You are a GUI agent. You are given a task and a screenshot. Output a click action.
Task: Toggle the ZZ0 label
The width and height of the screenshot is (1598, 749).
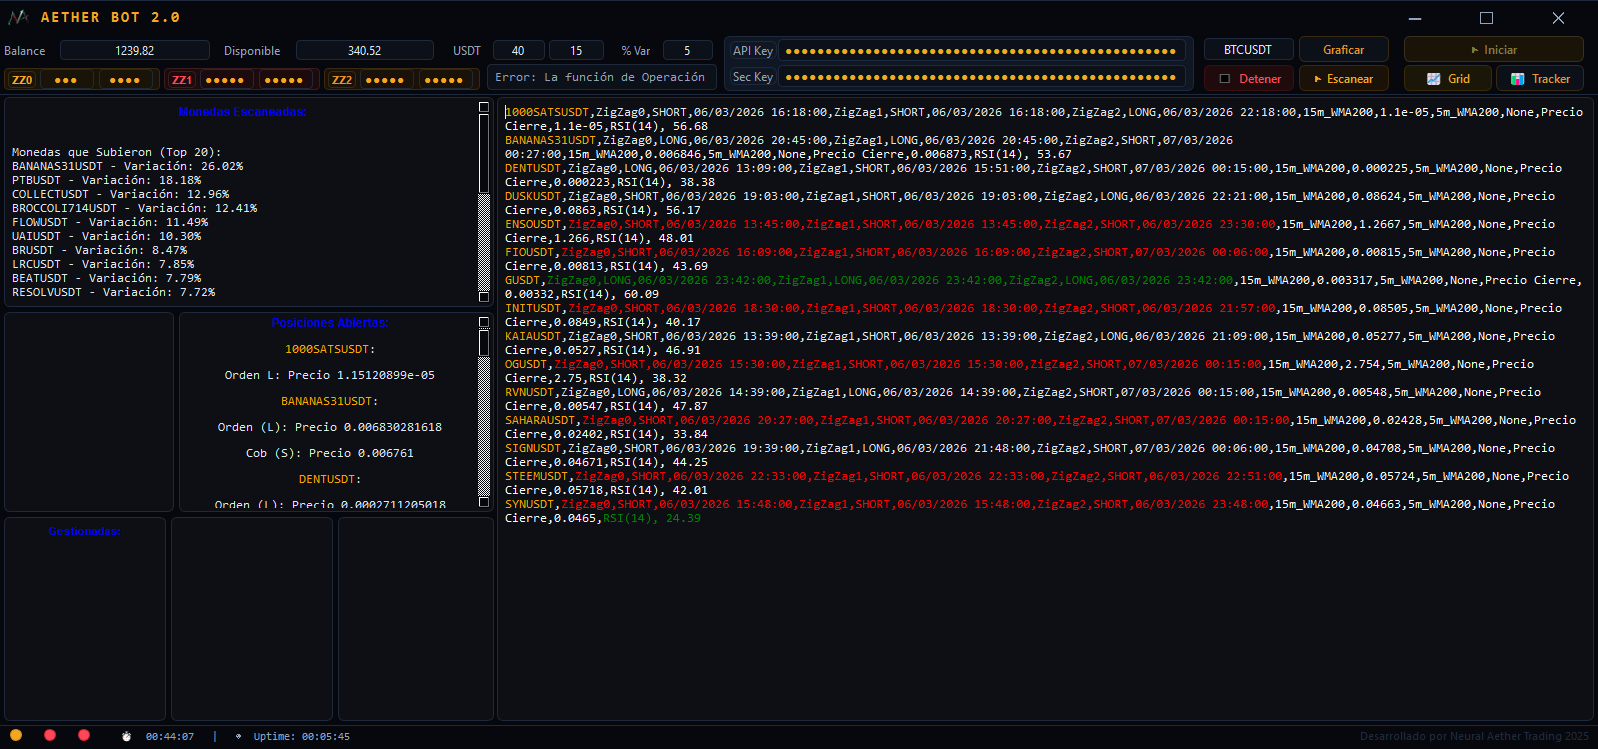22,80
